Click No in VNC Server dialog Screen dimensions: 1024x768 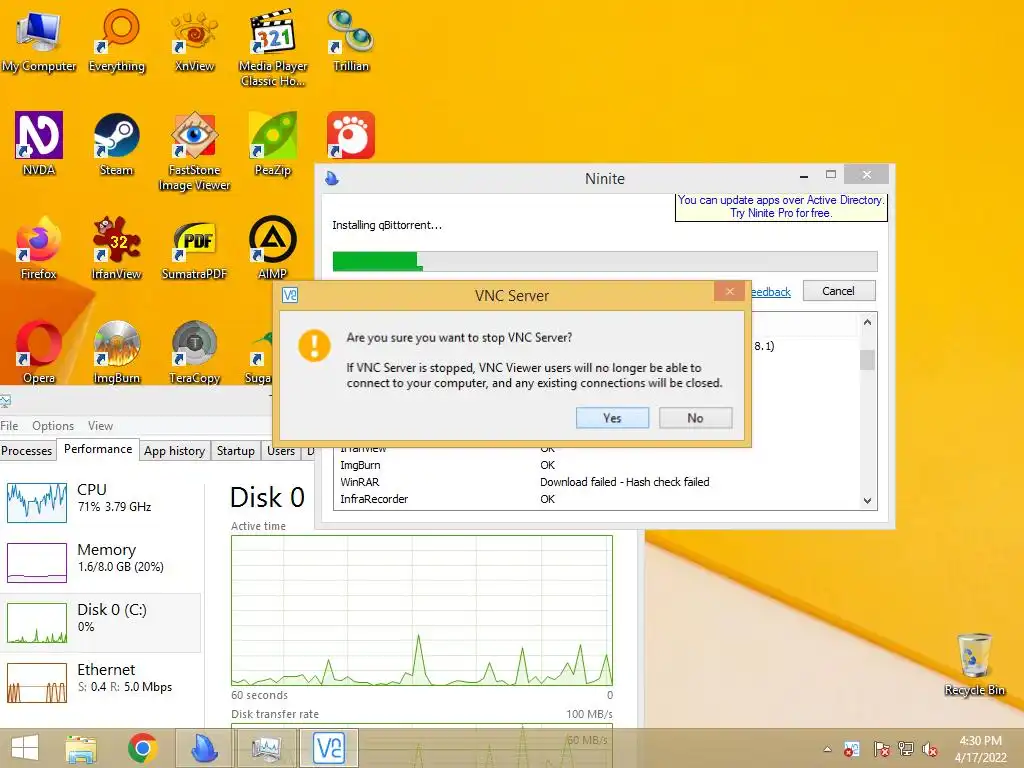[696, 418]
